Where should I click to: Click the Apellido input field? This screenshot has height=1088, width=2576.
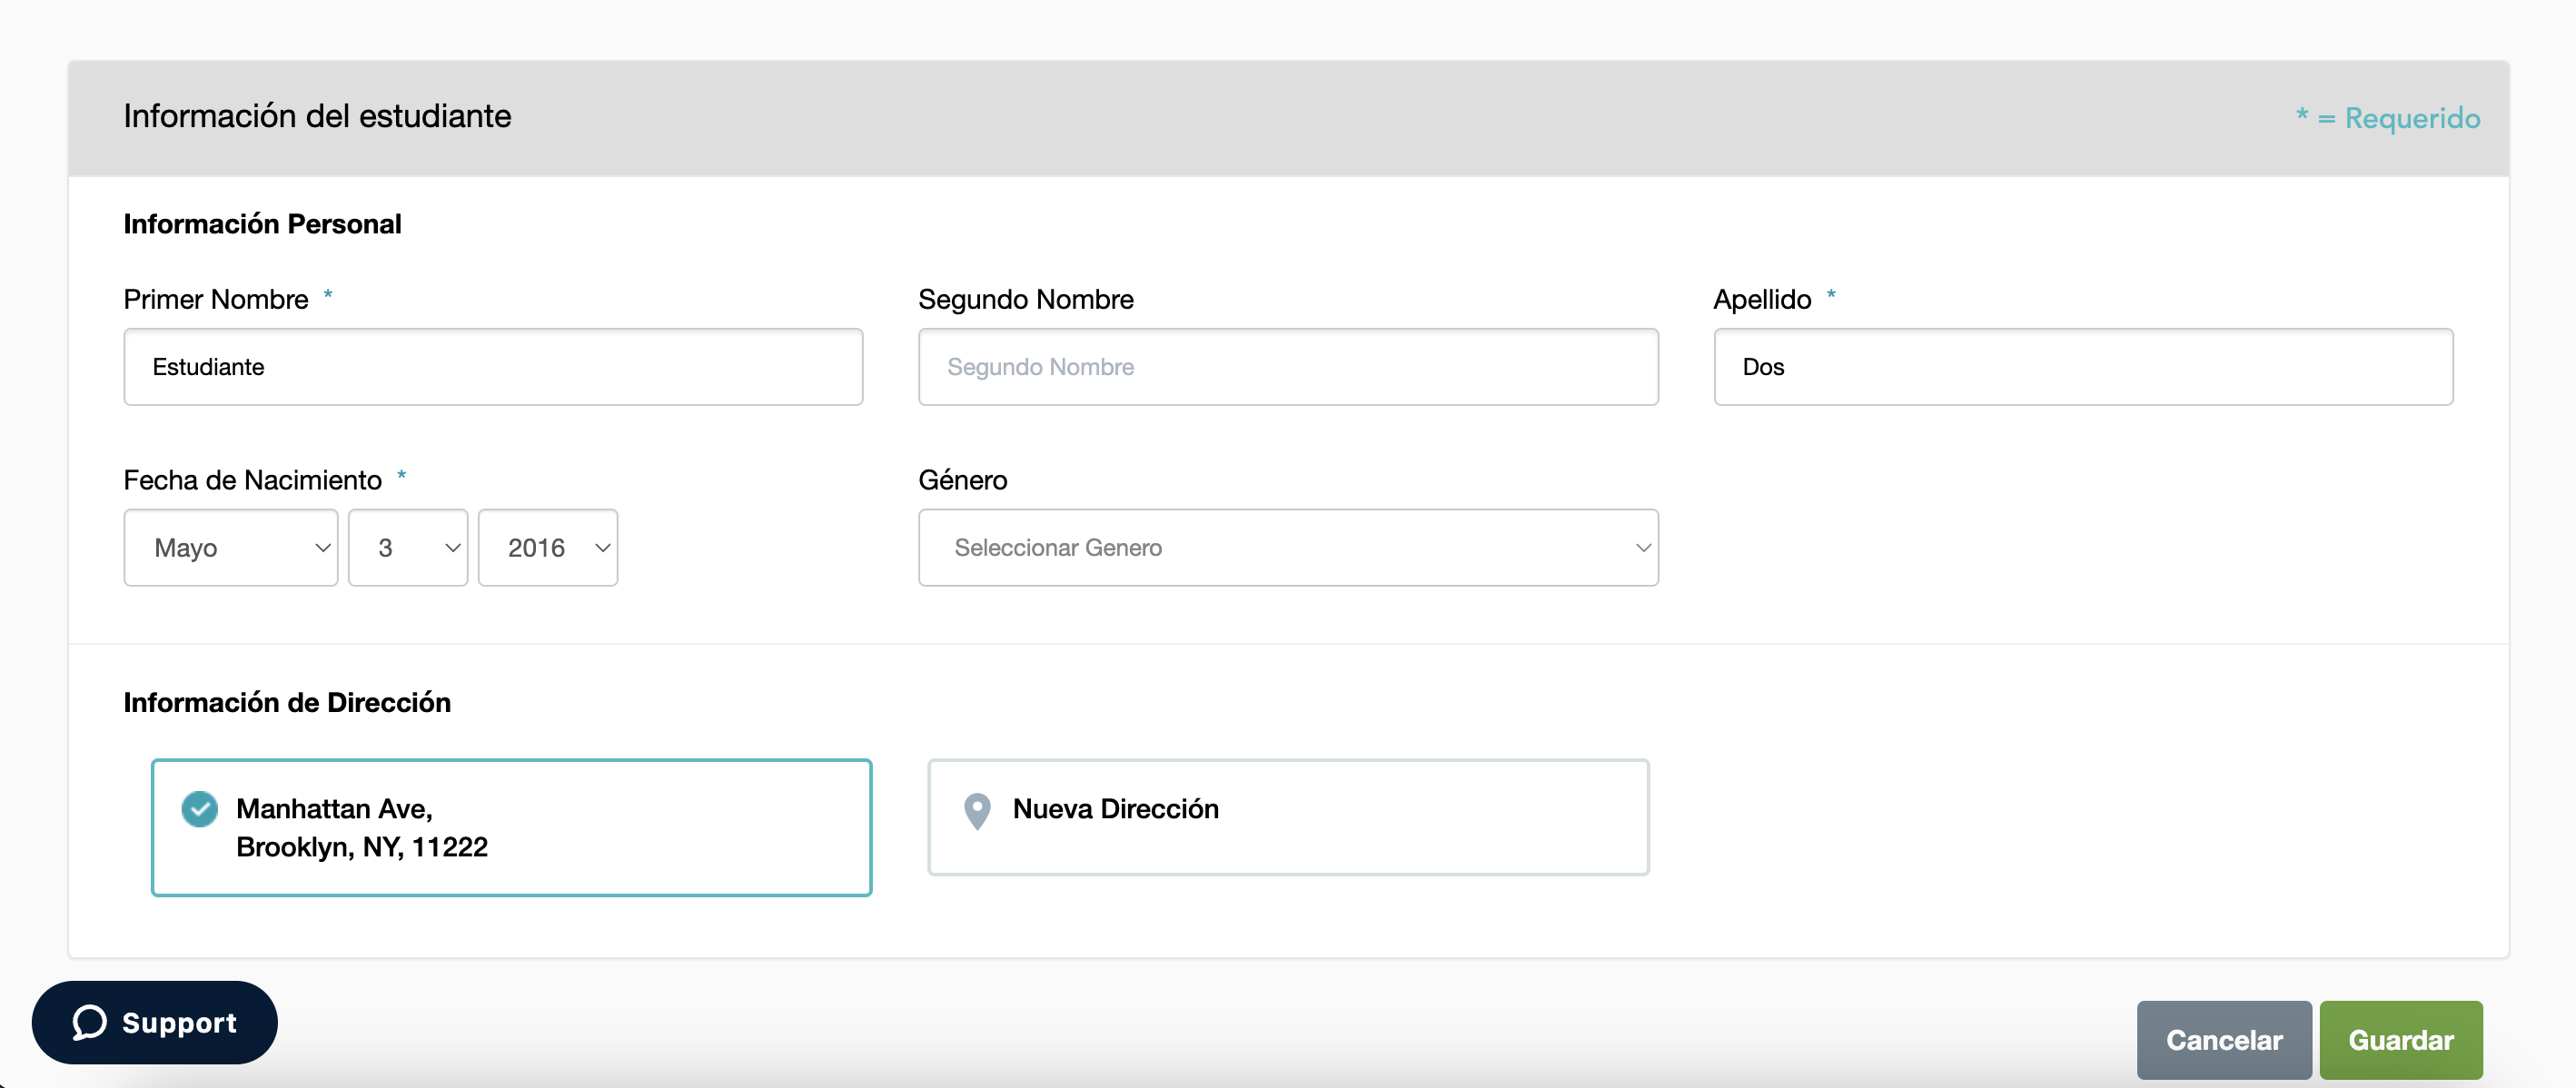(x=2083, y=367)
